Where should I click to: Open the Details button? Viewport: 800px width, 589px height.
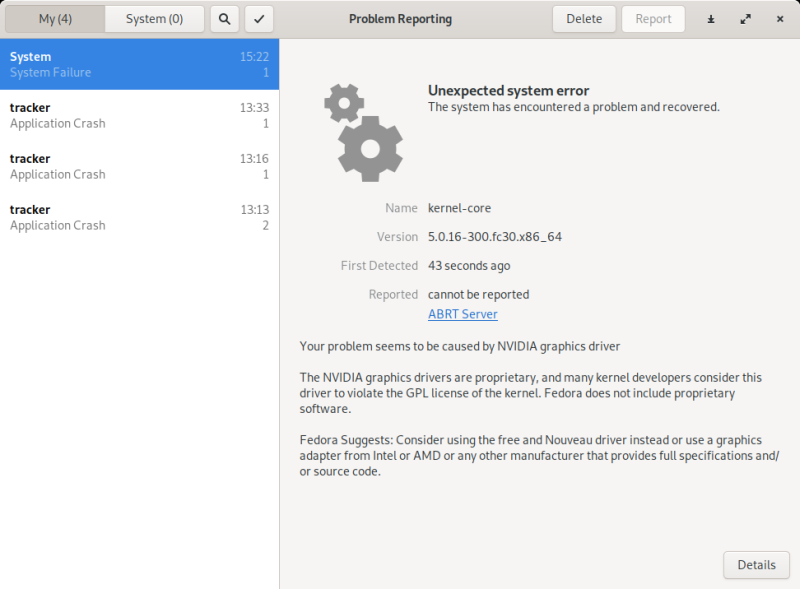click(756, 565)
